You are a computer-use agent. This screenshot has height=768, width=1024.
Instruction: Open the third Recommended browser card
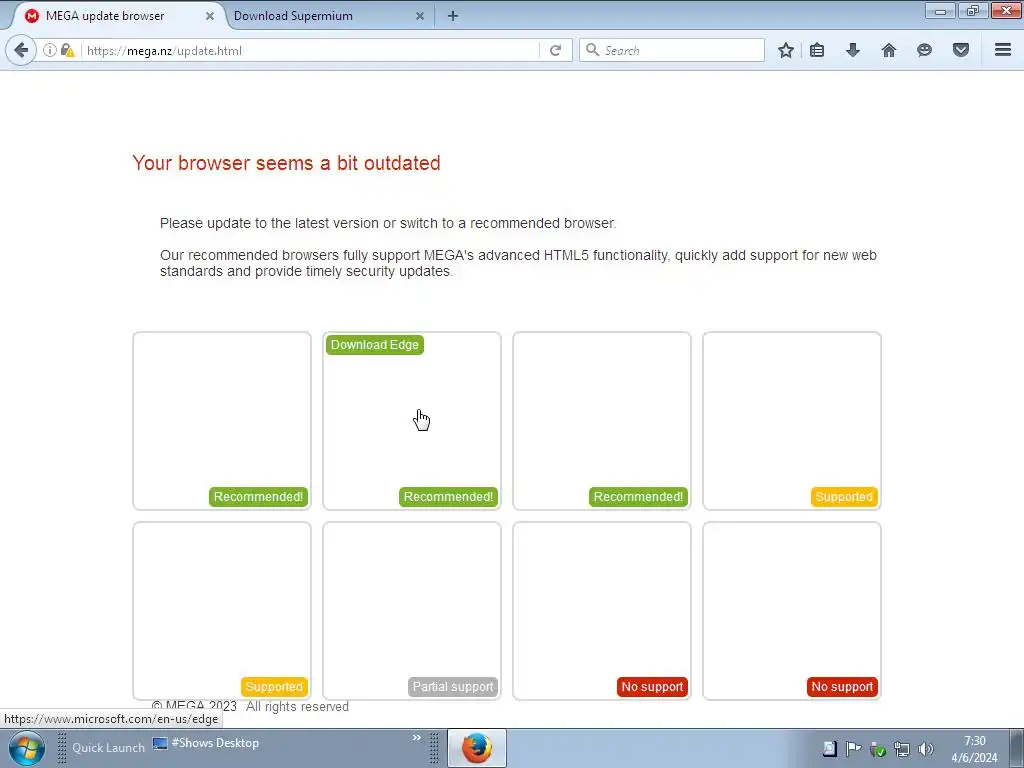point(602,421)
